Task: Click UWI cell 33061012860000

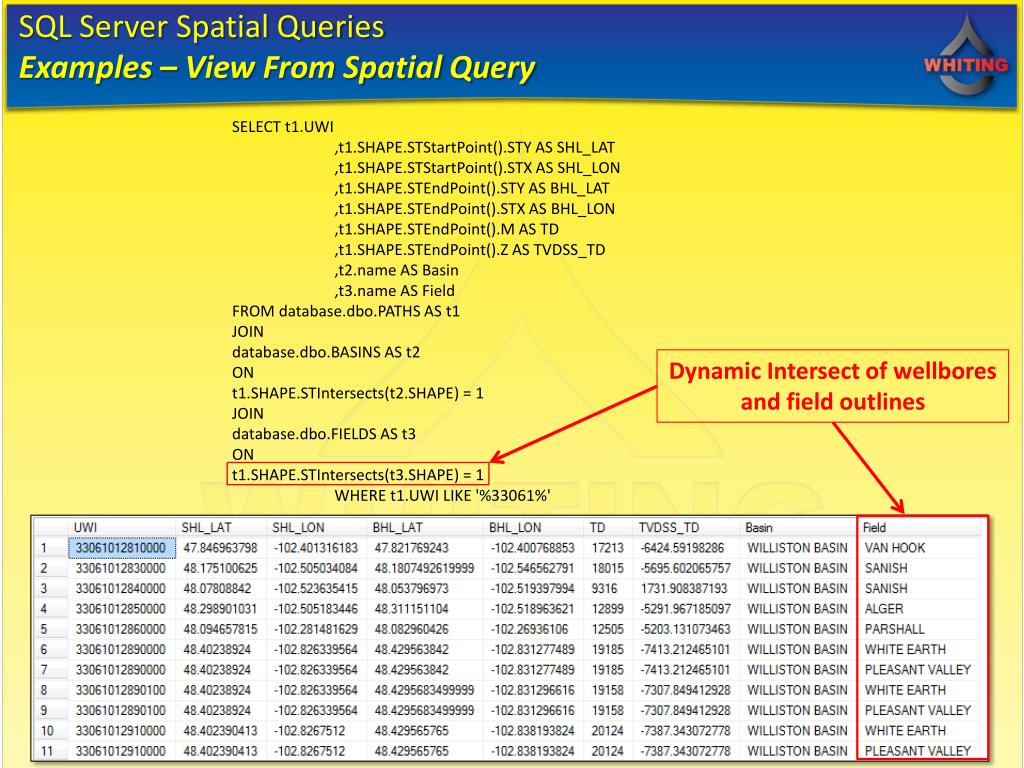Action: [121, 629]
